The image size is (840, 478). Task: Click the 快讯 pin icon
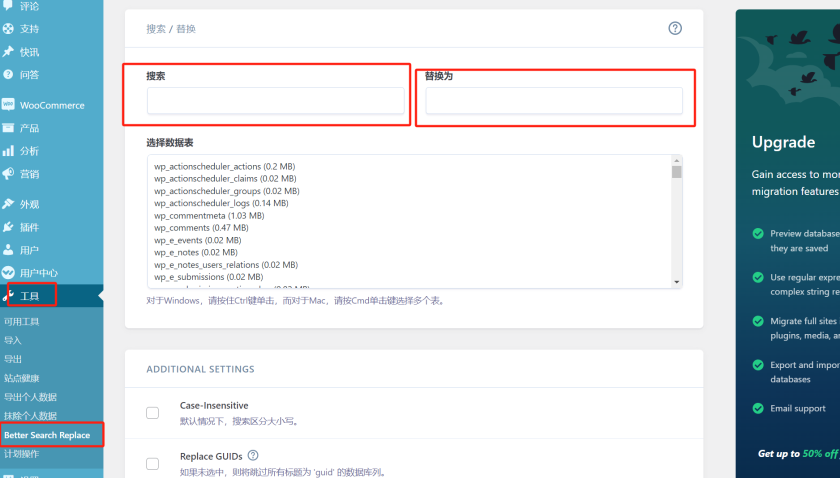pos(8,52)
